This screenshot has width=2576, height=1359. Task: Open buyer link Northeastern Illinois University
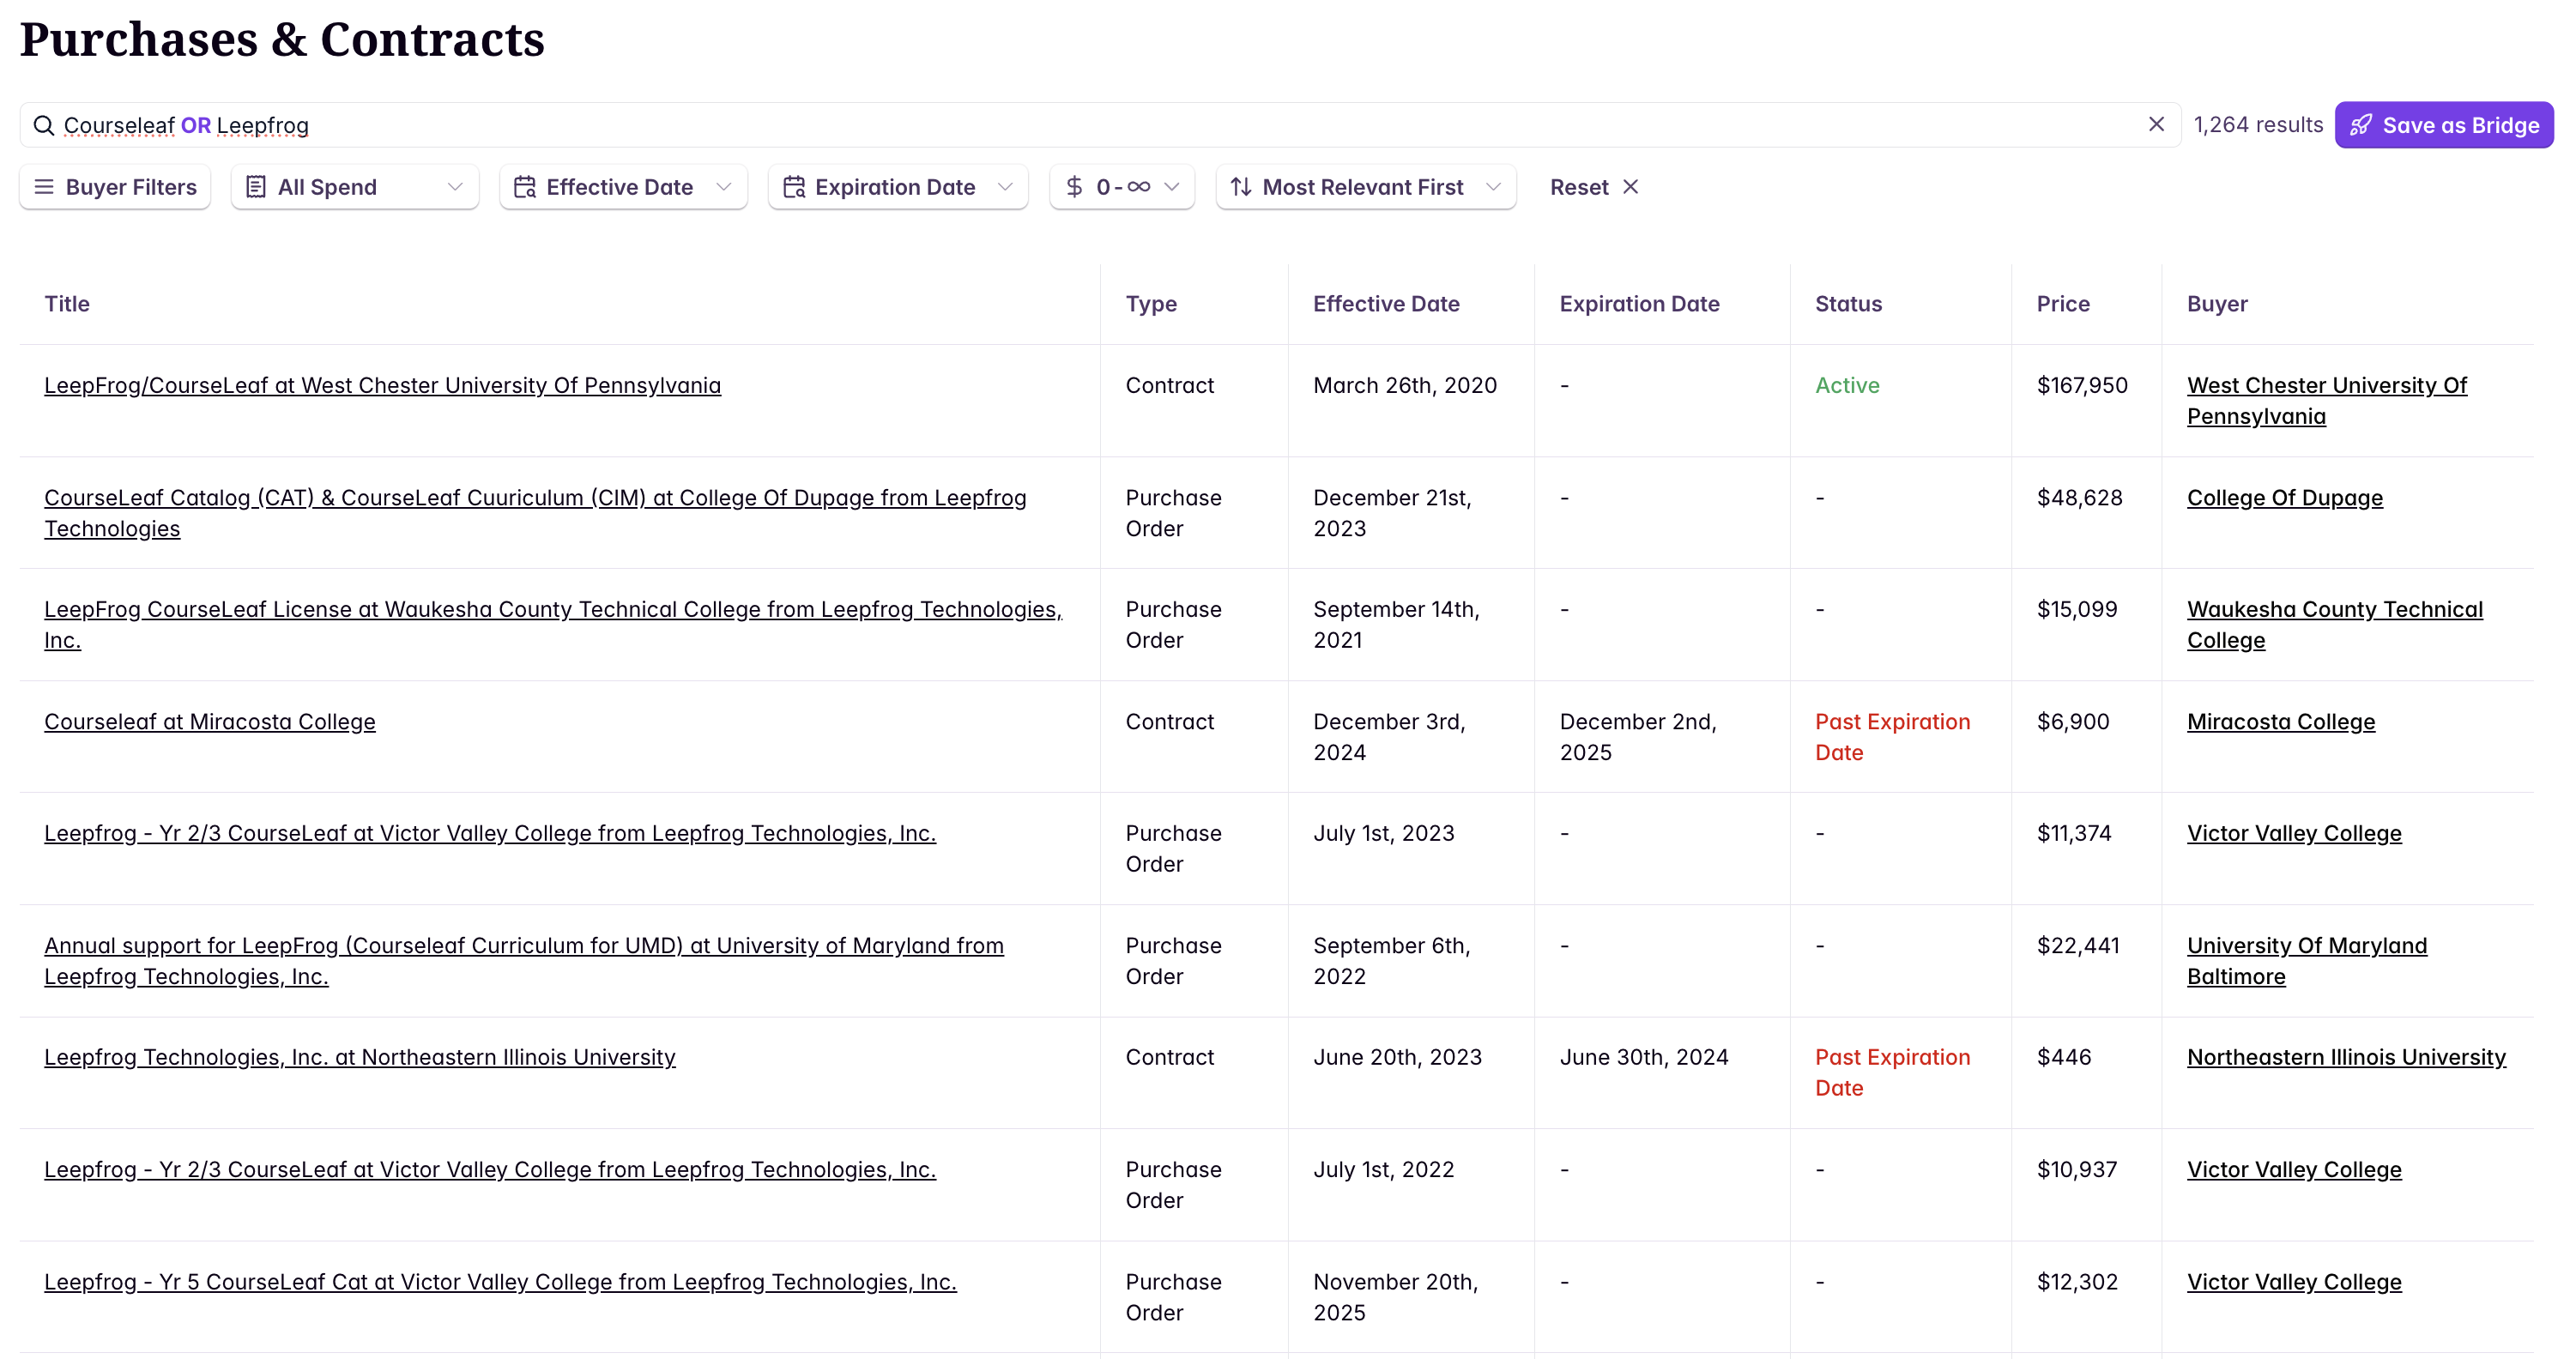(2345, 1057)
